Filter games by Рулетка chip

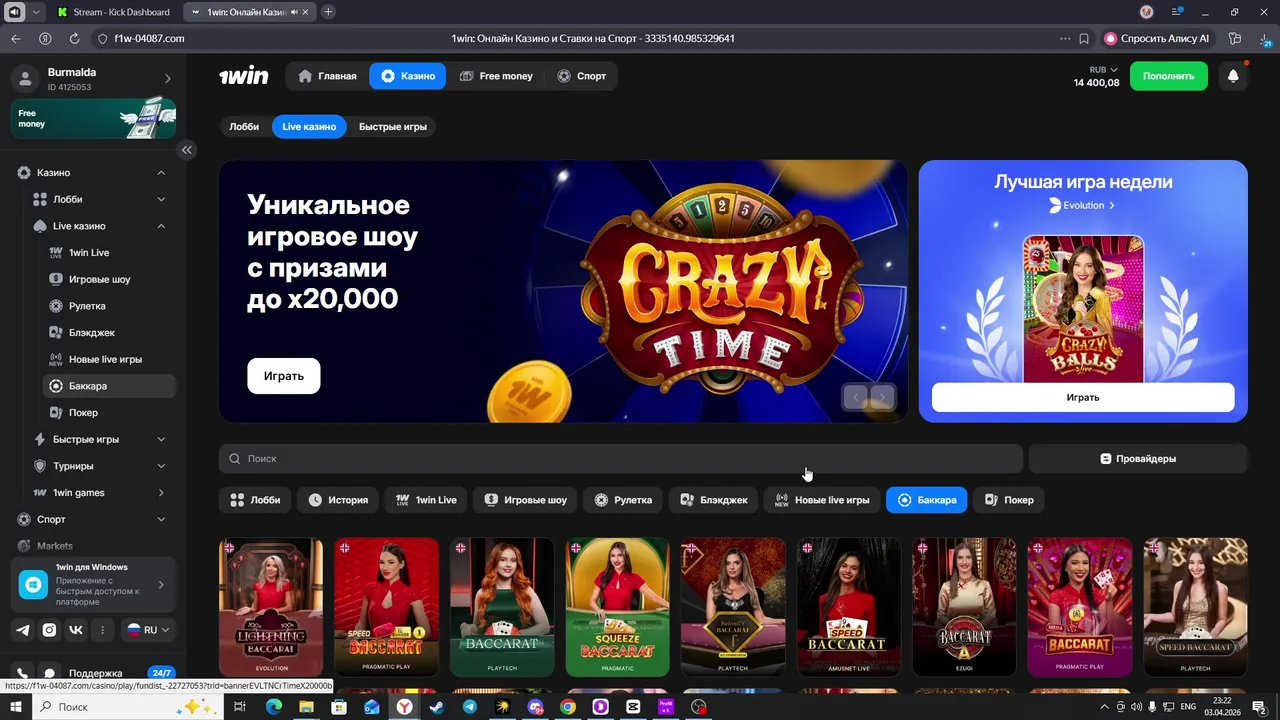pyautogui.click(x=623, y=500)
